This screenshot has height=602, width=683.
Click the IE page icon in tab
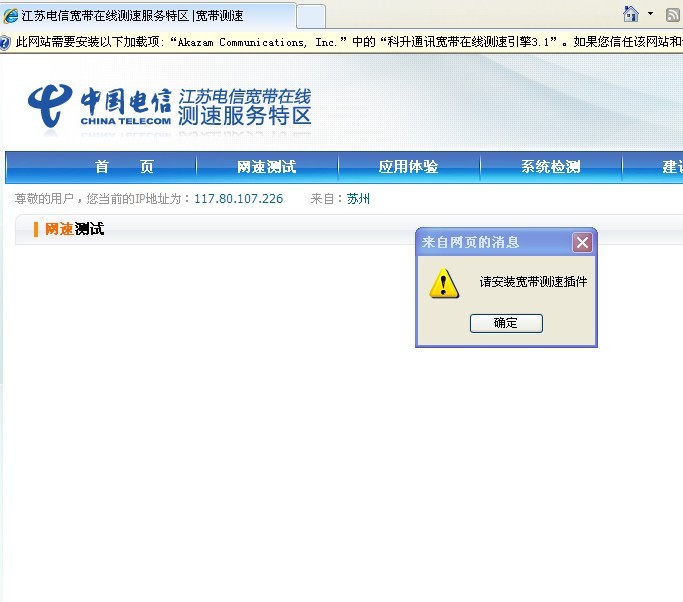click(10, 16)
